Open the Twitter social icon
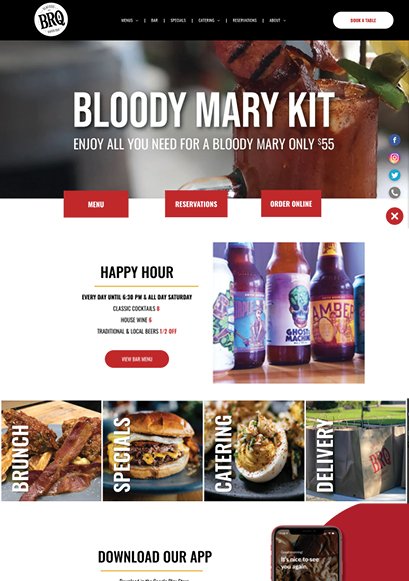 (395, 175)
